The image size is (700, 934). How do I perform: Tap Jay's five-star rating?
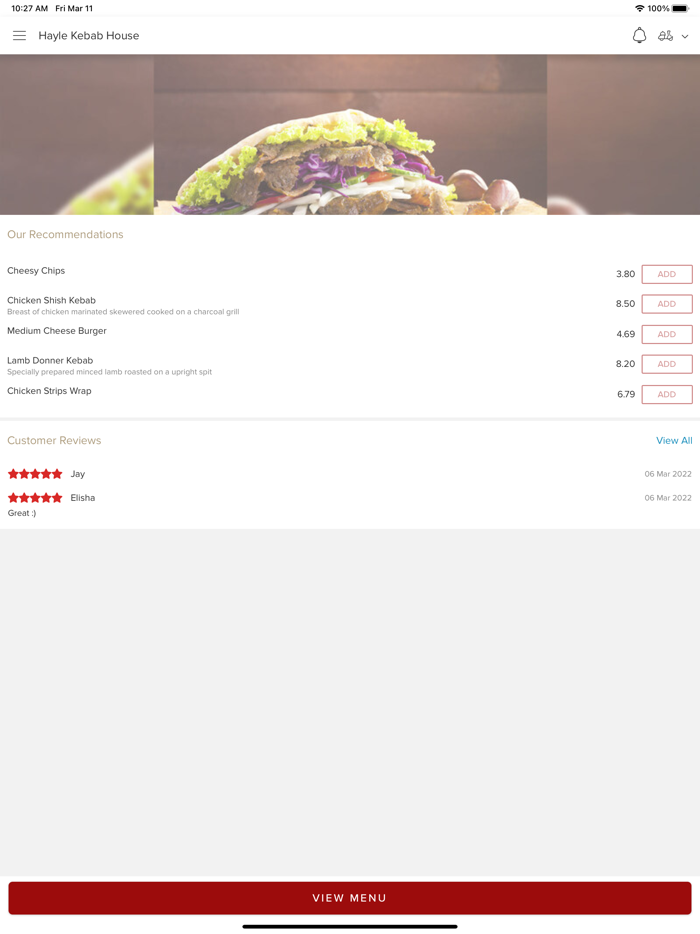(35, 474)
